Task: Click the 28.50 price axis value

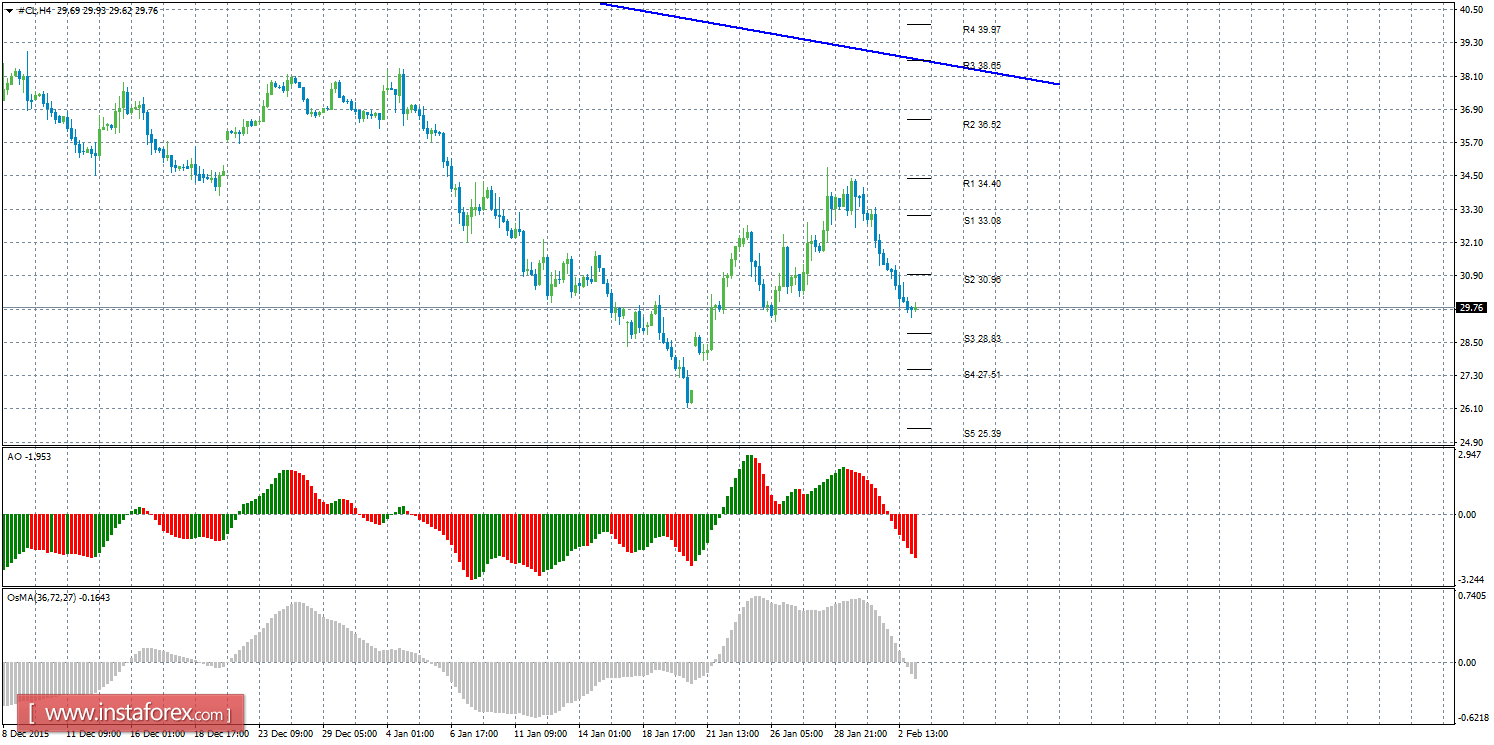Action: tap(1471, 342)
